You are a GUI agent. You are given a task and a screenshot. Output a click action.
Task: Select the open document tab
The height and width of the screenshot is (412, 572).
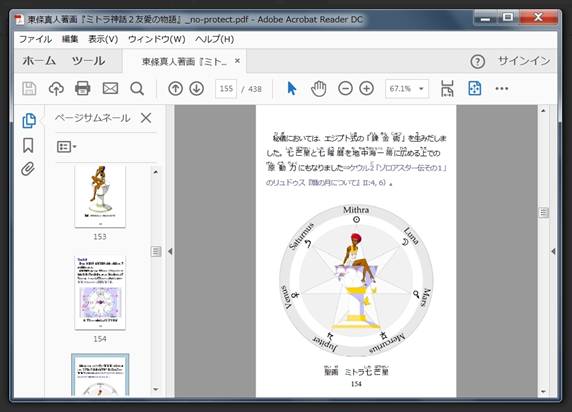(184, 61)
